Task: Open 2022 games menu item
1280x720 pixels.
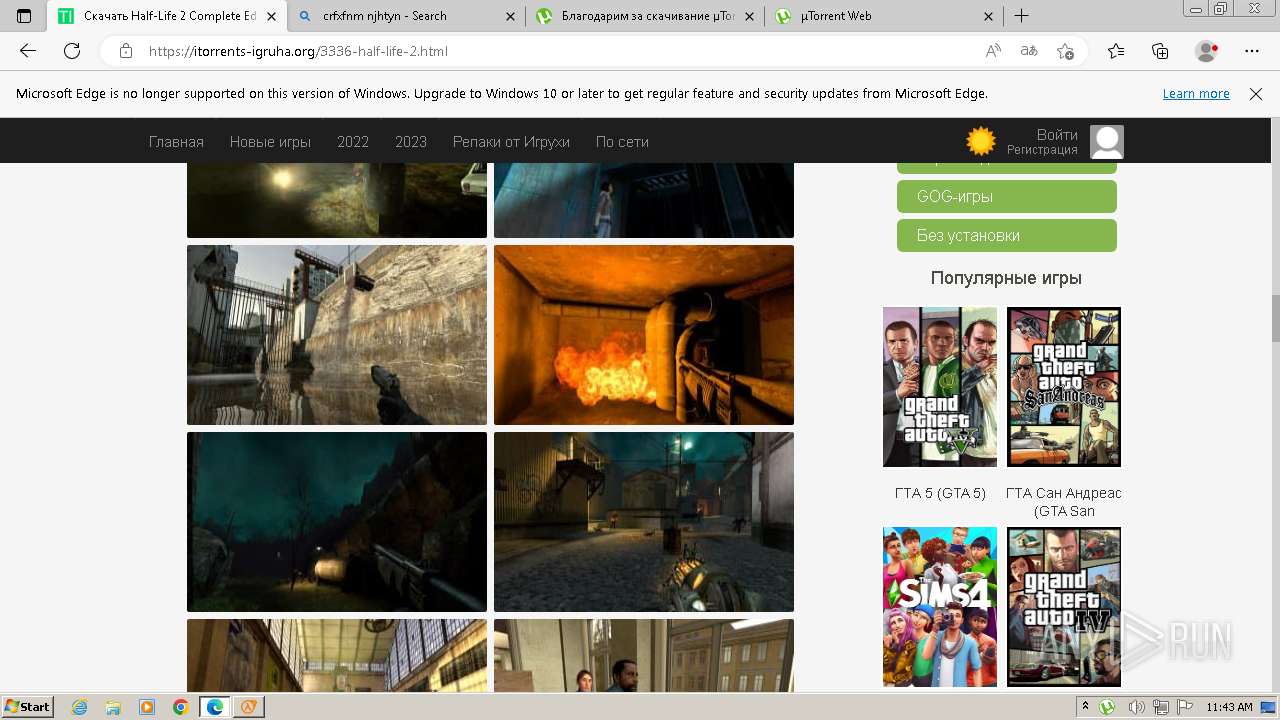Action: point(353,142)
